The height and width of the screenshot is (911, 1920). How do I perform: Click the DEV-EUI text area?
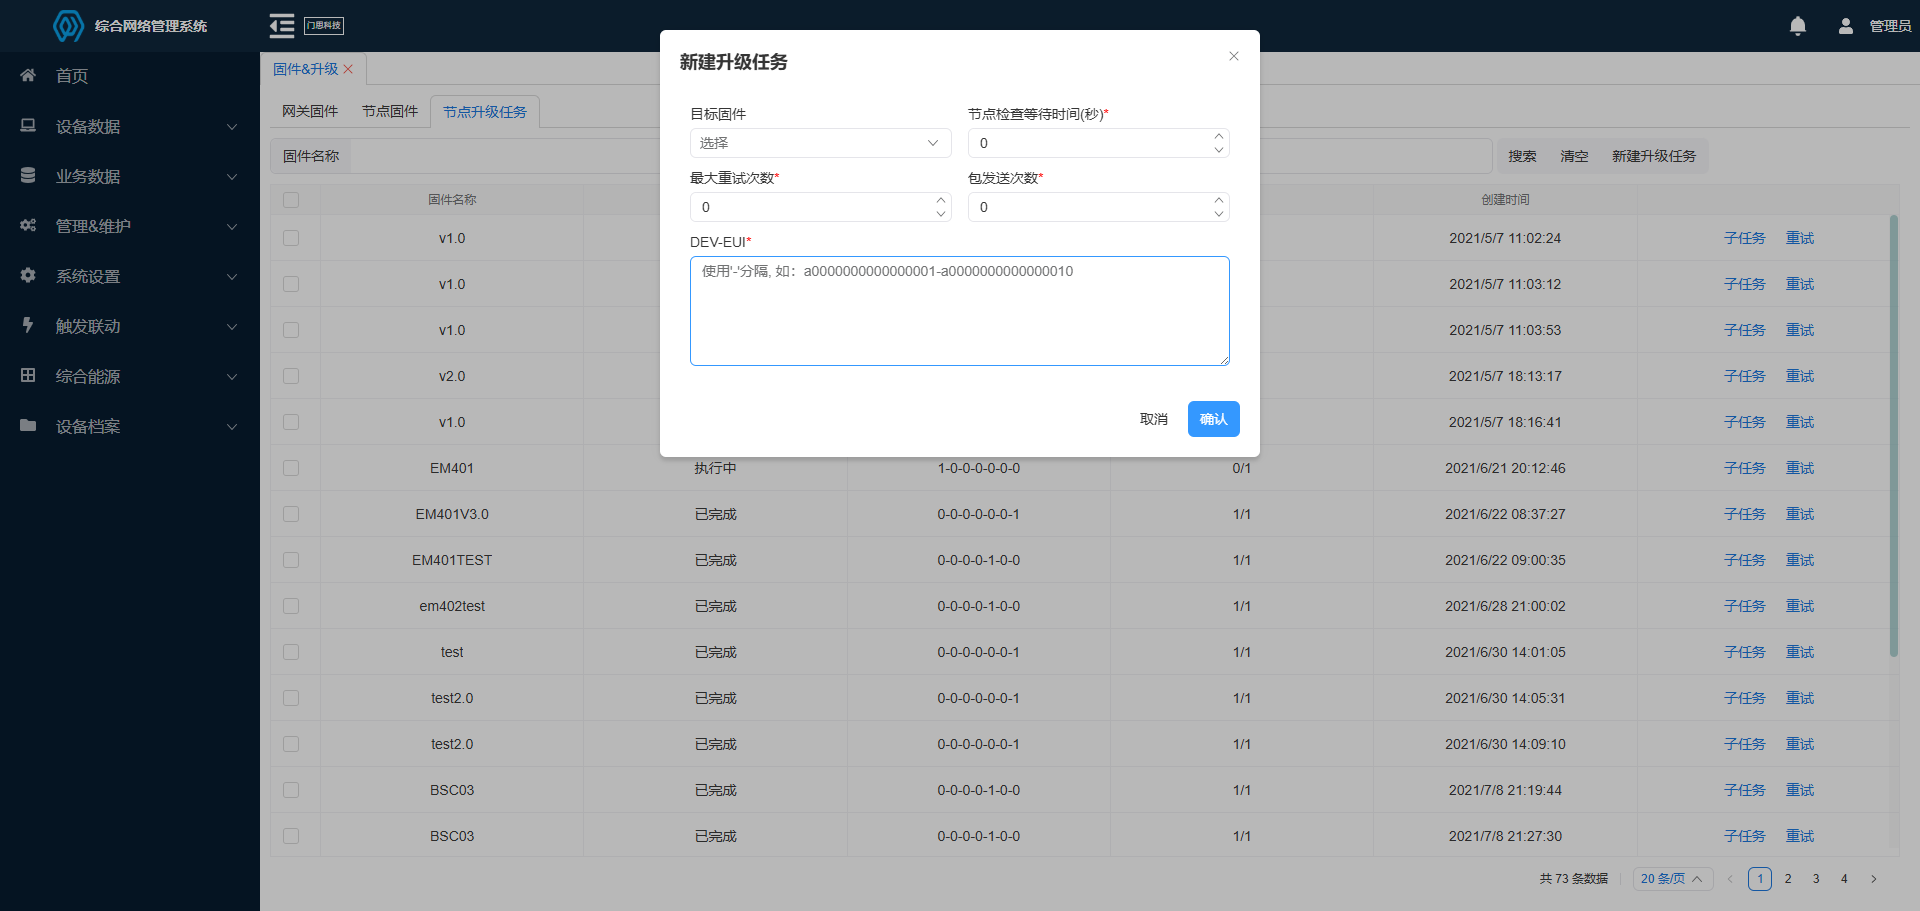(x=960, y=311)
